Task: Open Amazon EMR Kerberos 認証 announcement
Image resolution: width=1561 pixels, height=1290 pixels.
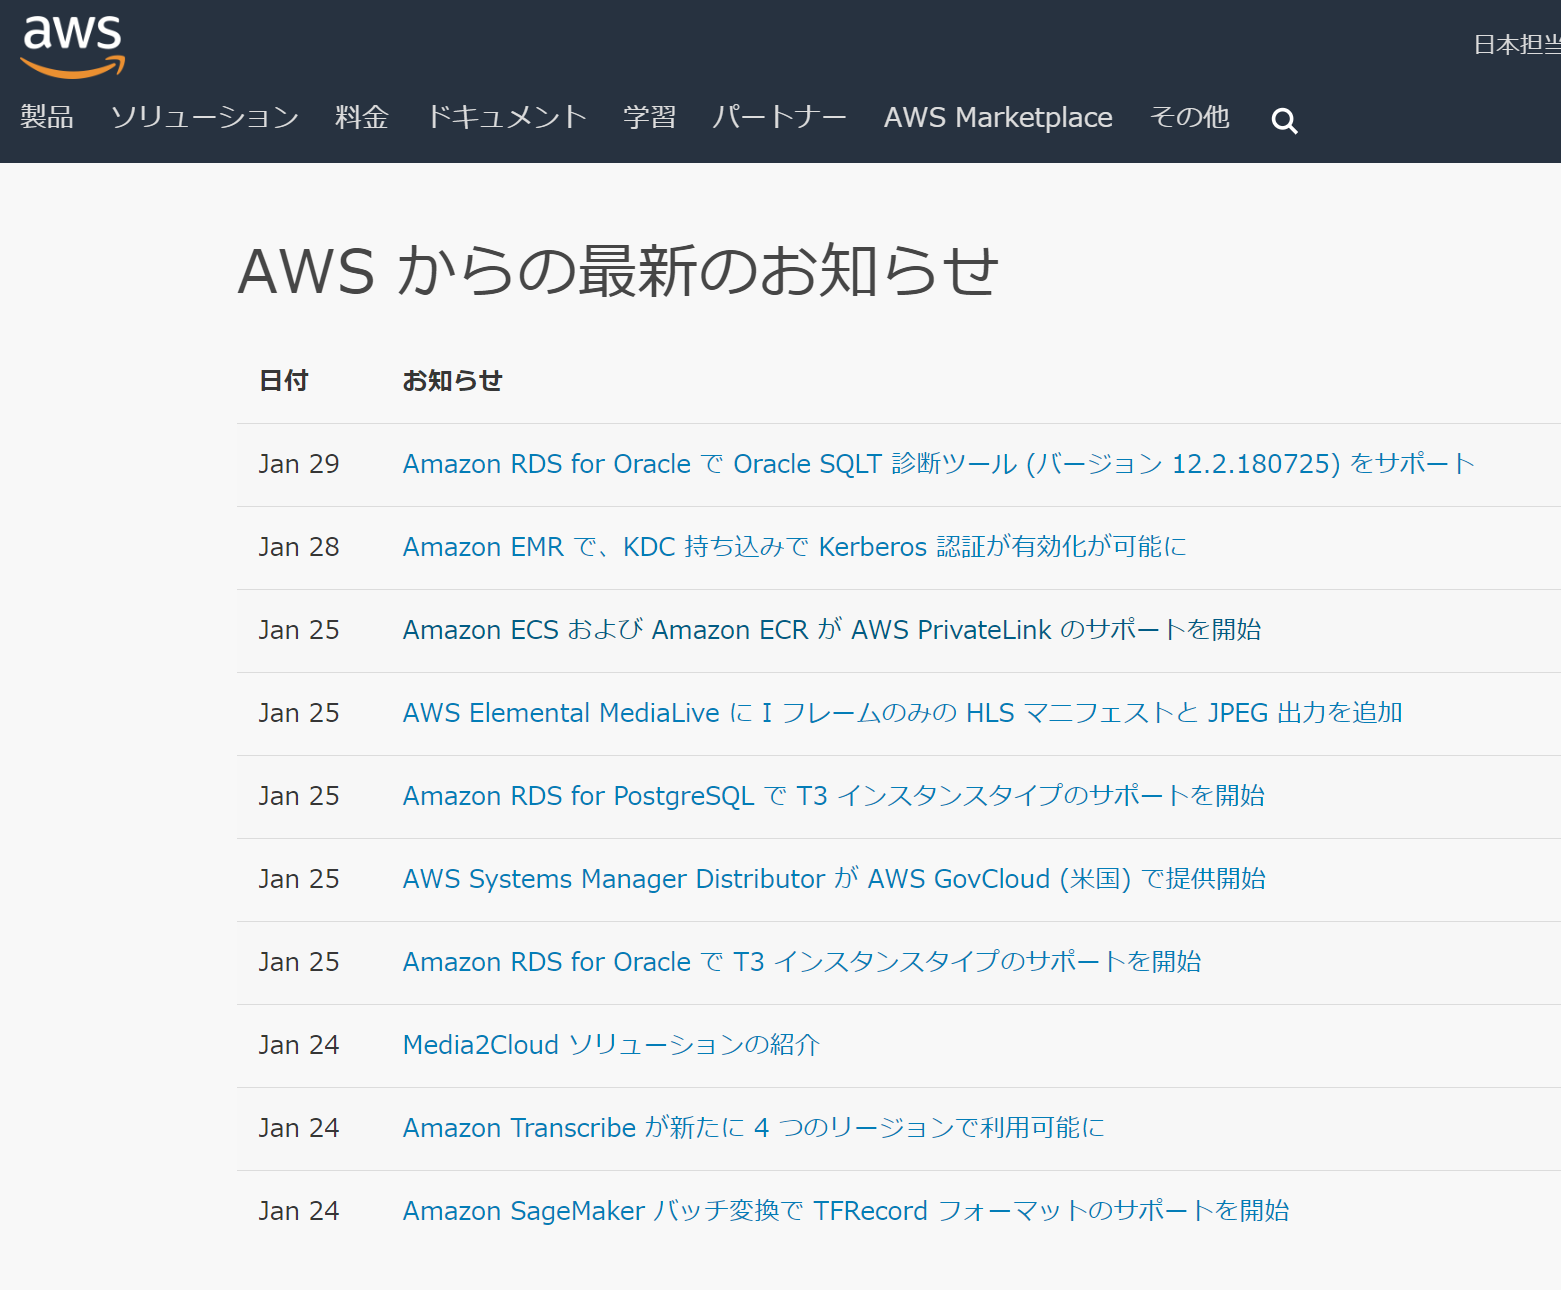Action: [794, 547]
